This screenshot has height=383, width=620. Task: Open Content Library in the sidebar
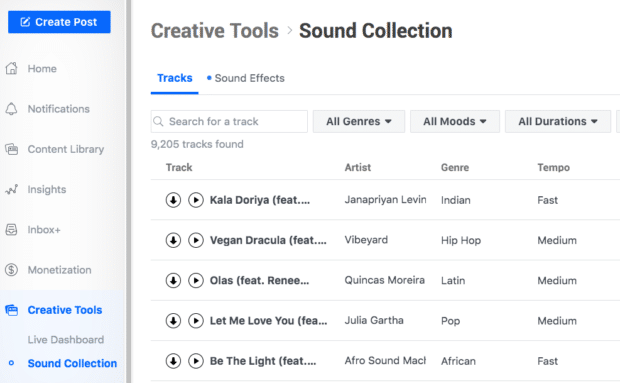[66, 149]
